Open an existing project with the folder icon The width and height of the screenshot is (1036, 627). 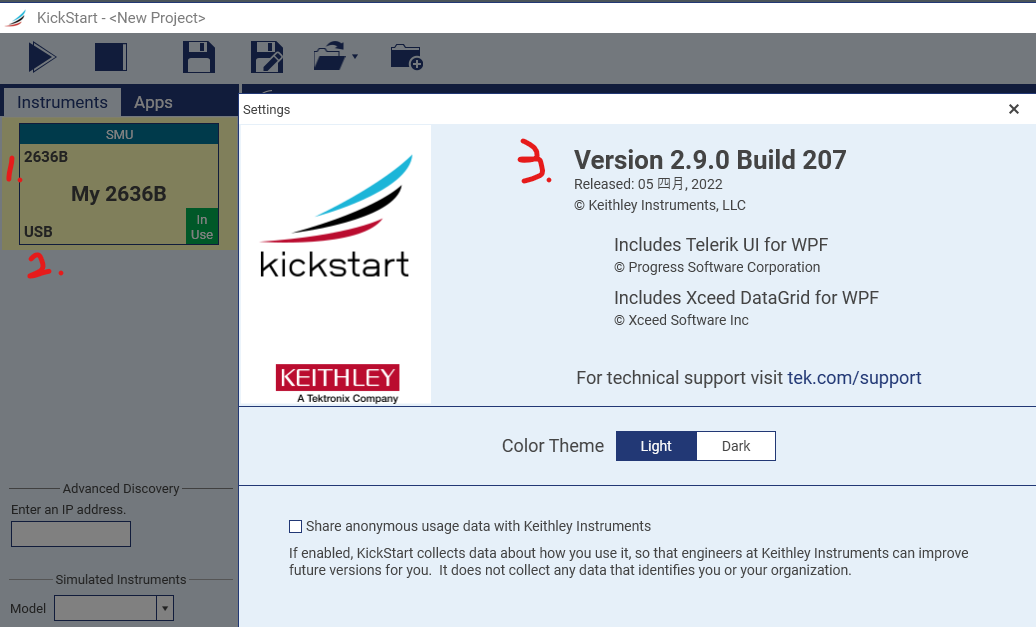point(328,57)
